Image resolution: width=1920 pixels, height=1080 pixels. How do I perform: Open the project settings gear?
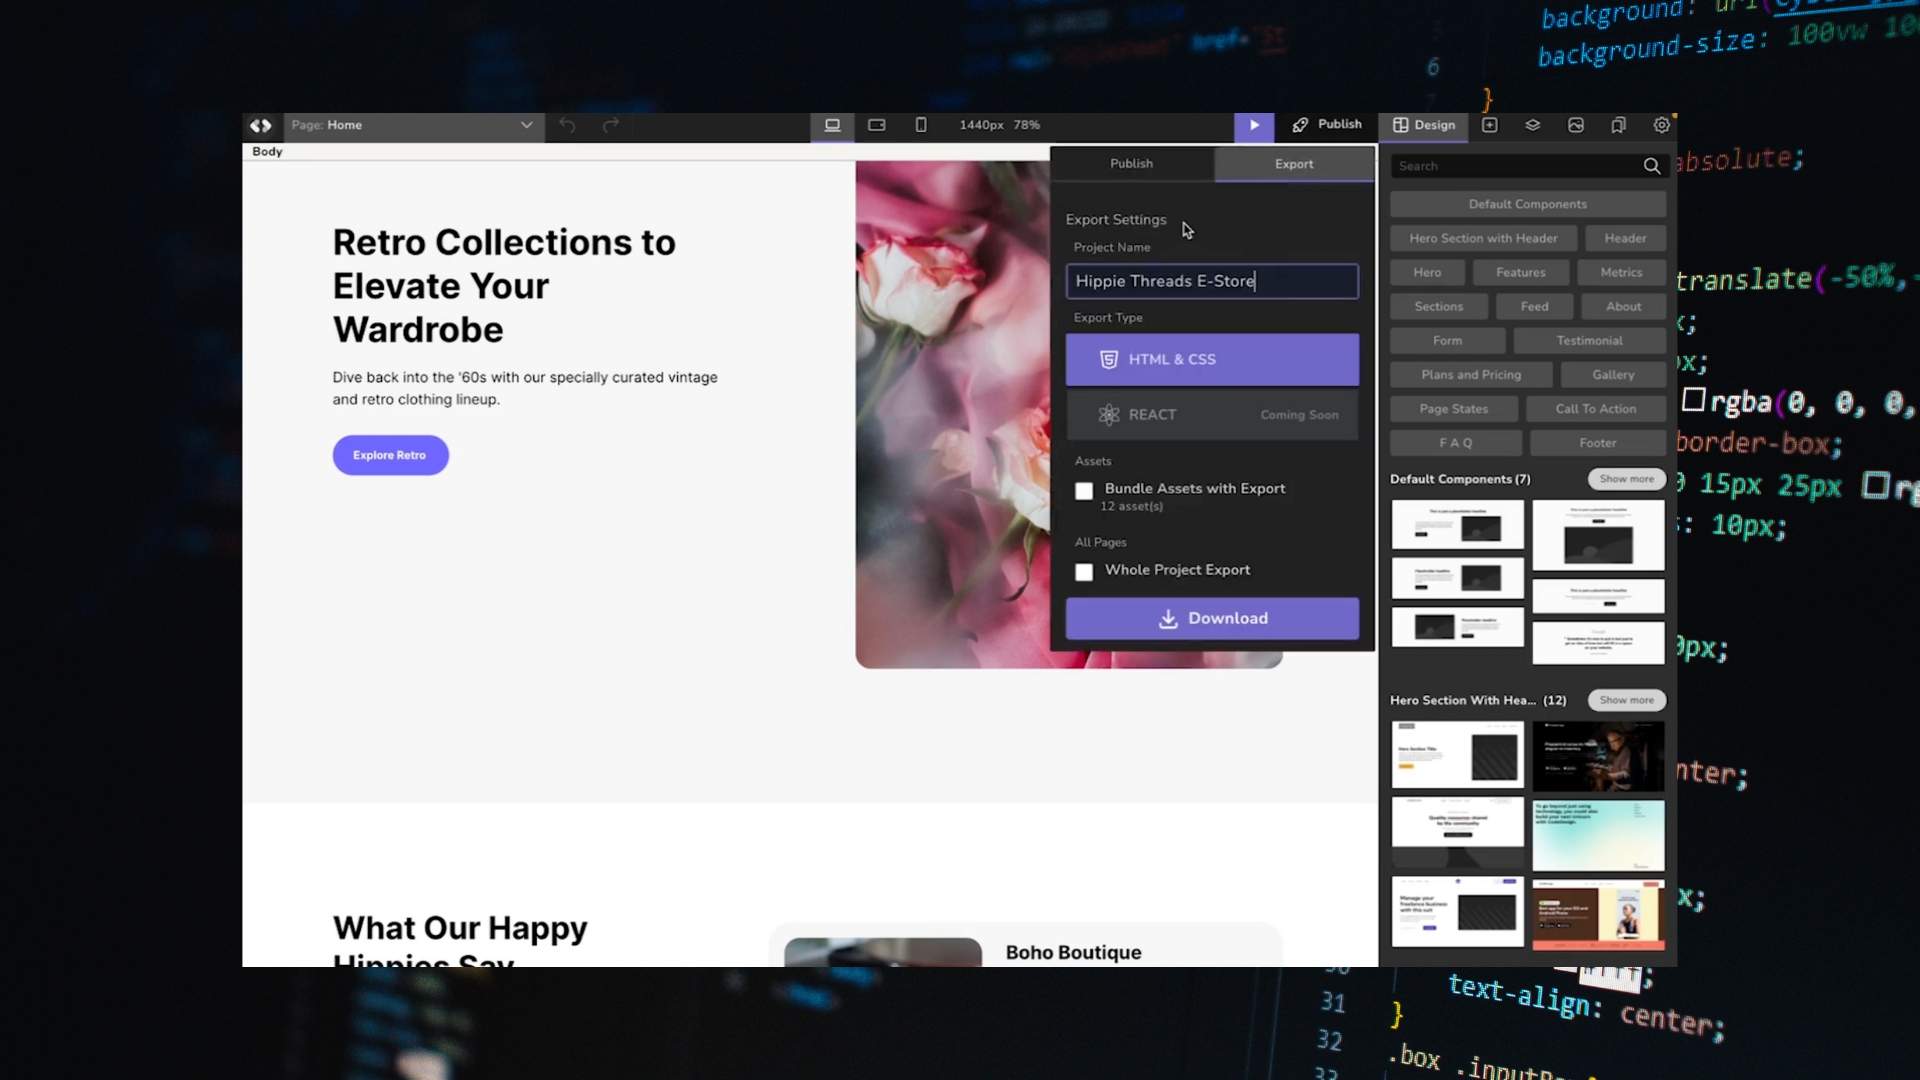(1662, 125)
